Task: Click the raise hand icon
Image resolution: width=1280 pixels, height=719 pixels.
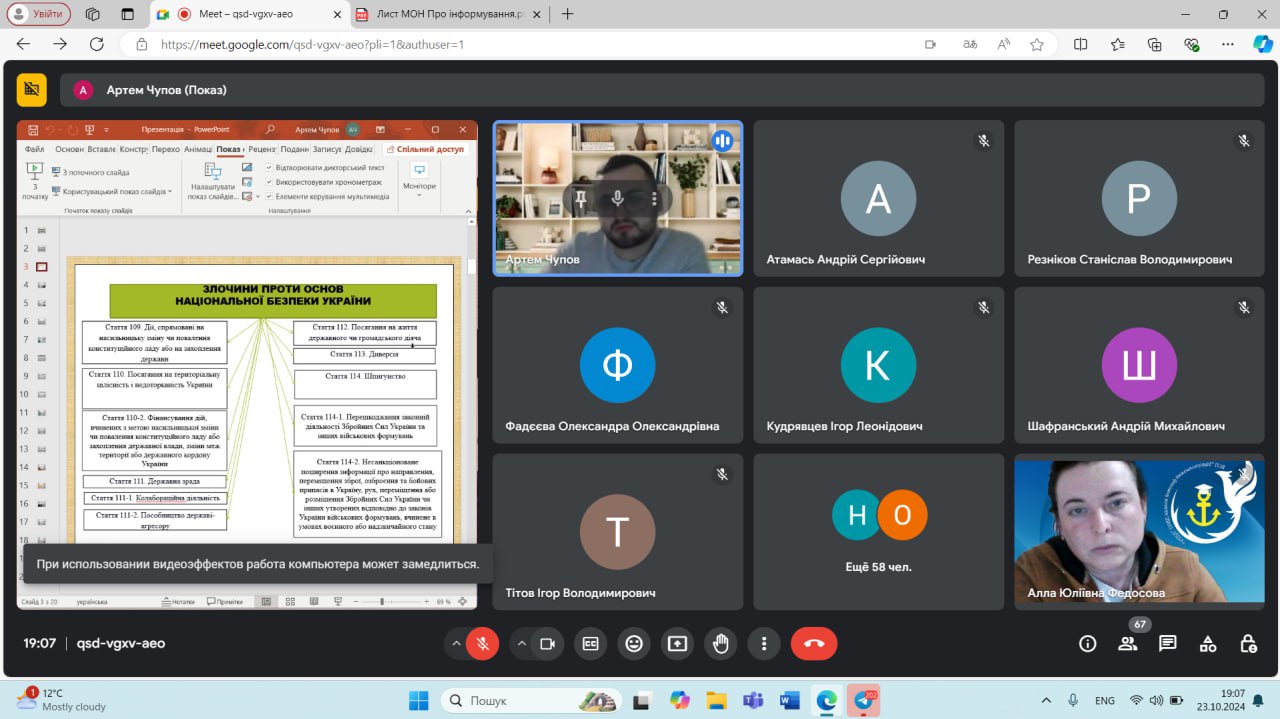Action: (720, 644)
